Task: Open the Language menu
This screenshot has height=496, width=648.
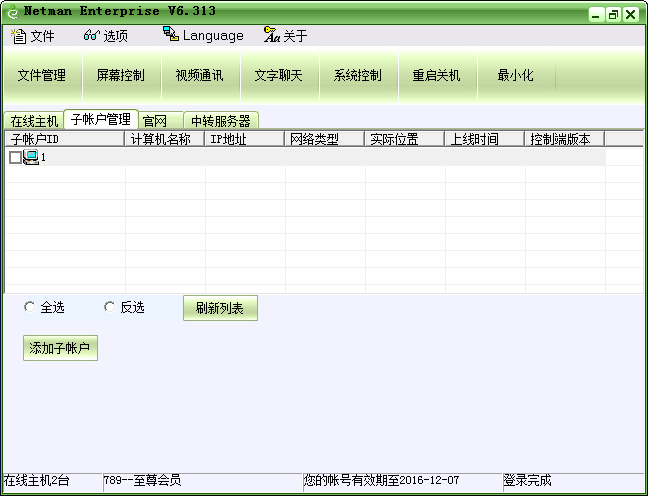Action: 203,35
